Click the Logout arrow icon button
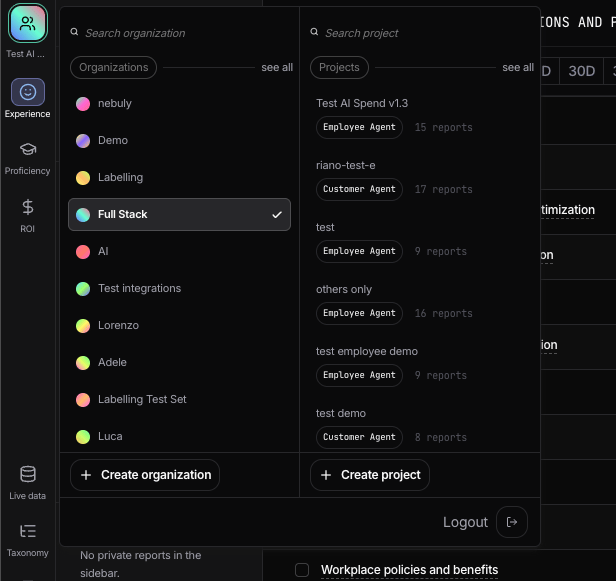This screenshot has height=581, width=616. click(x=512, y=522)
